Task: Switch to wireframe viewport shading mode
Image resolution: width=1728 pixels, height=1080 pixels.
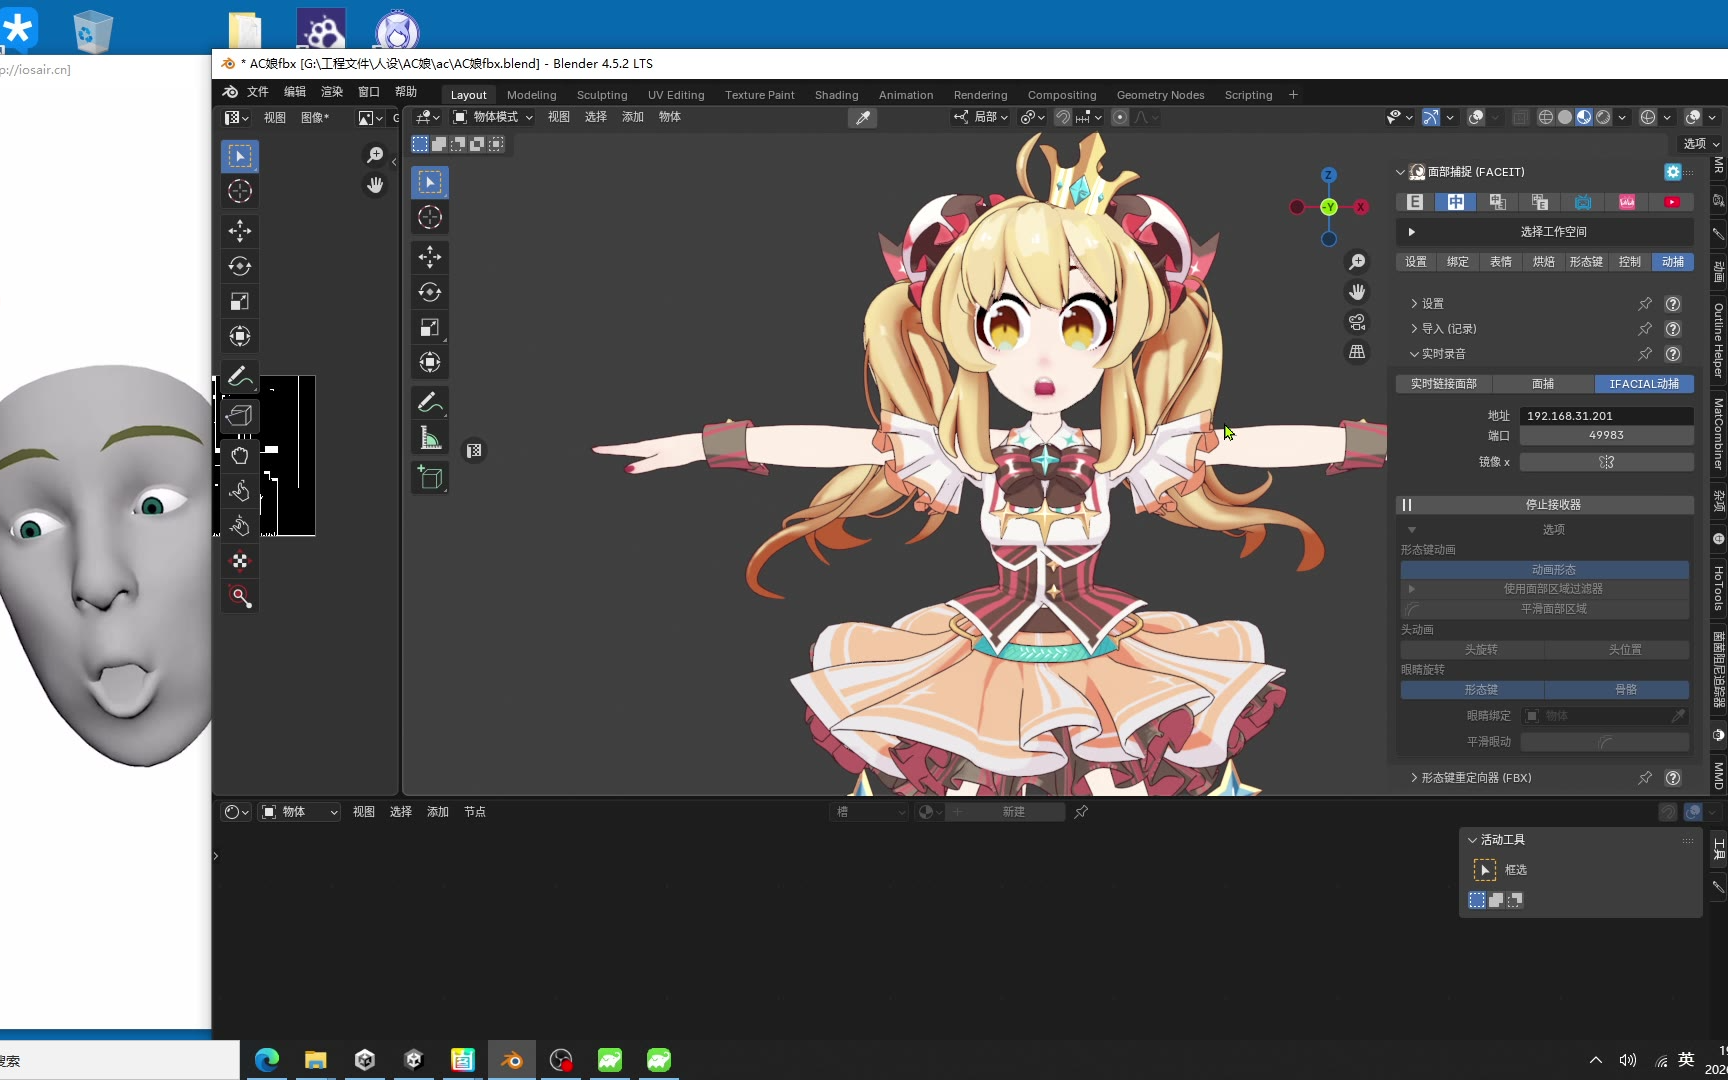Action: pyautogui.click(x=1546, y=118)
